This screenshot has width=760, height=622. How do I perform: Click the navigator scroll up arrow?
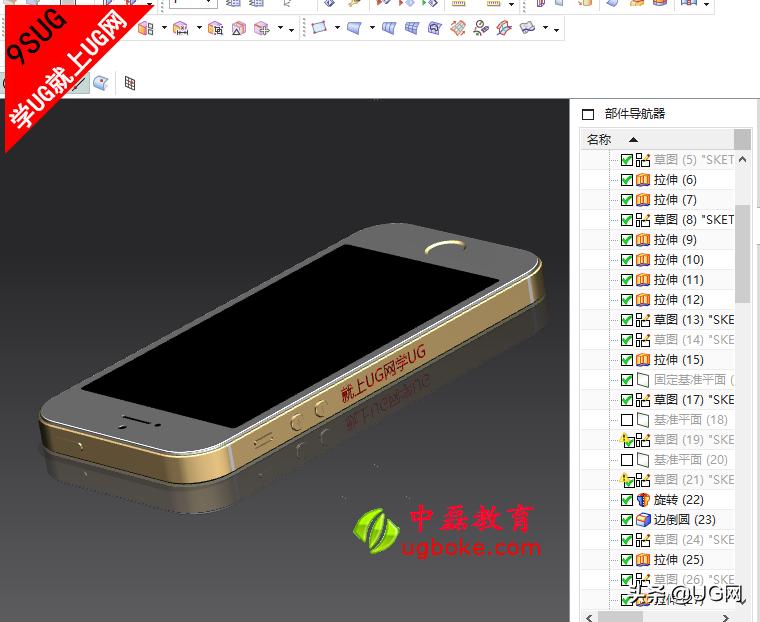743,159
